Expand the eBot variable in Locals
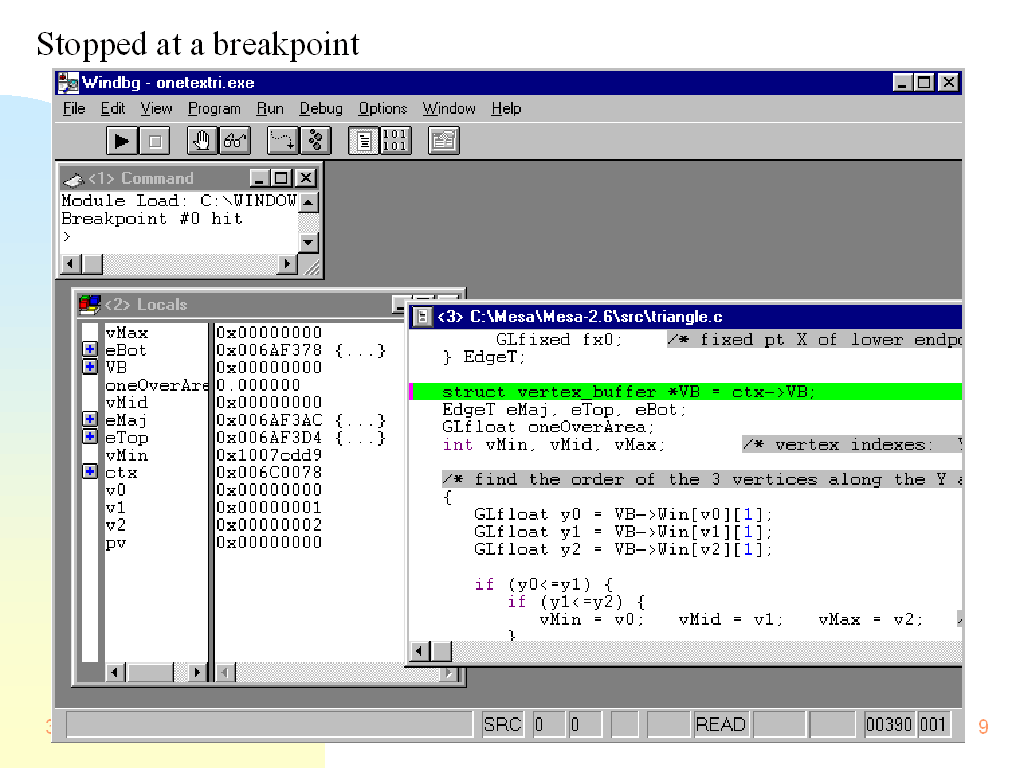 (x=90, y=350)
